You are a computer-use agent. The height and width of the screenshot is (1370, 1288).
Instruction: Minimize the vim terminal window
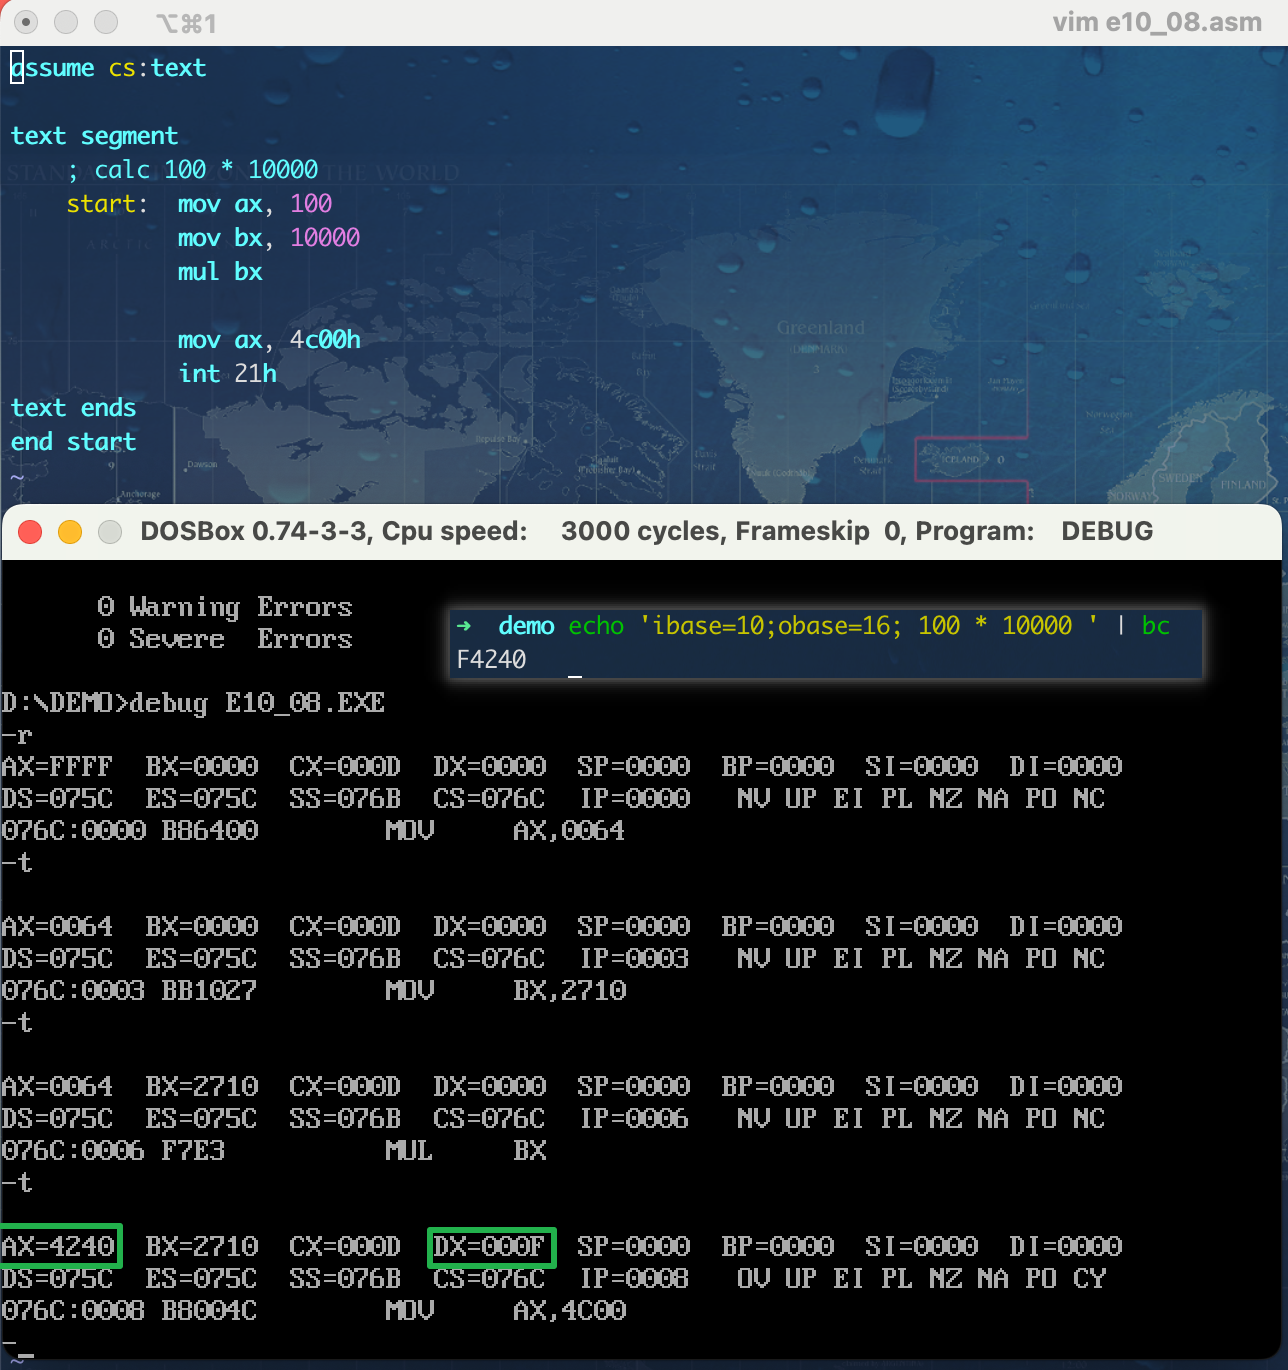(x=66, y=22)
